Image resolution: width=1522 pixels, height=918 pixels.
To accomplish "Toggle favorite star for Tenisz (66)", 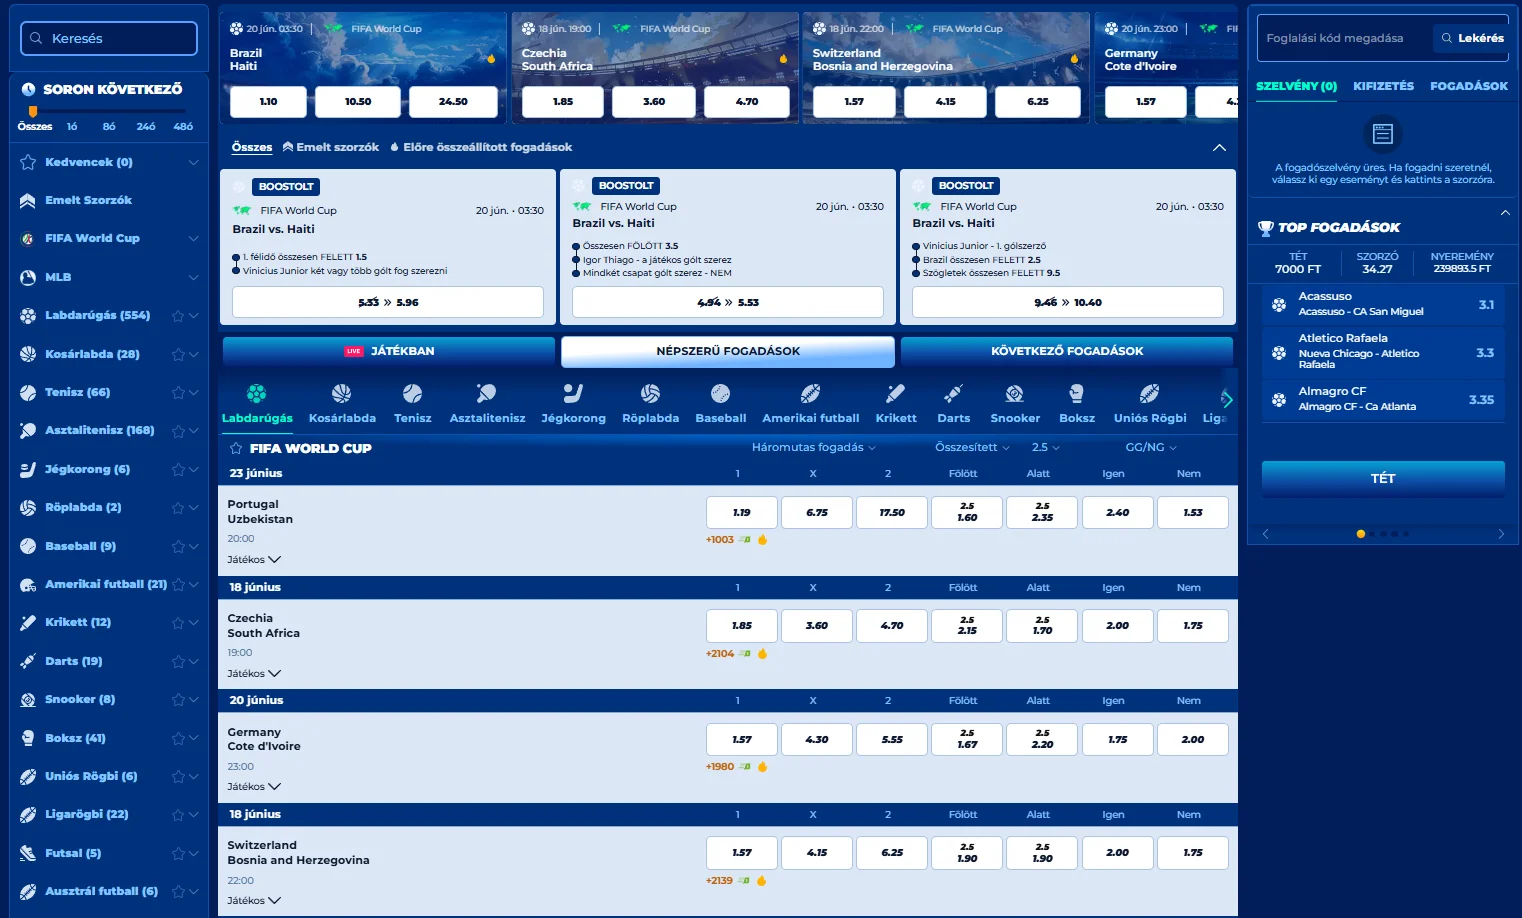I will pos(178,393).
